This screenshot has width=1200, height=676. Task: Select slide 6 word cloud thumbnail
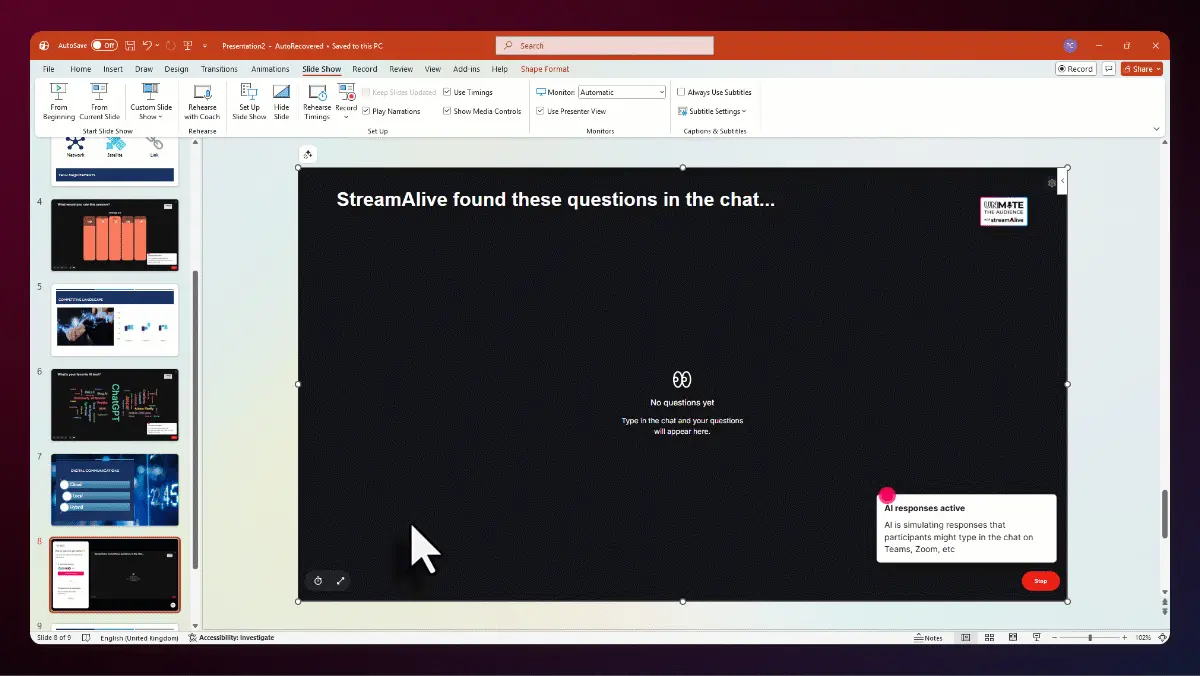pyautogui.click(x=114, y=405)
